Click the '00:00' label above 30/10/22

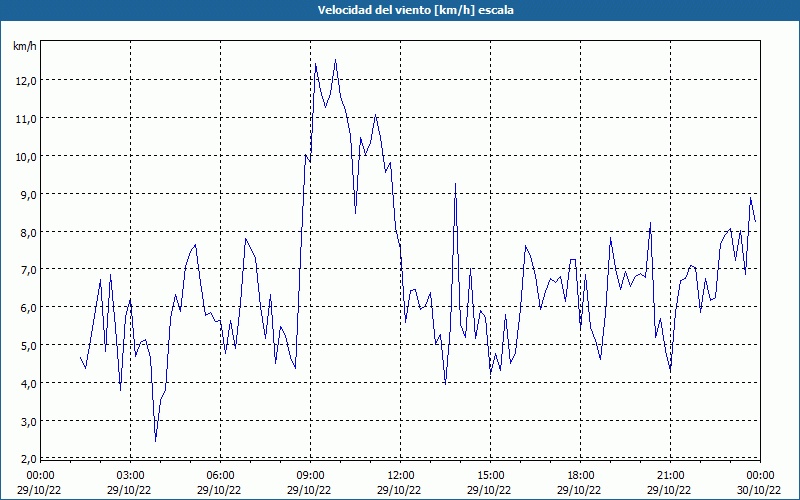pos(761,476)
